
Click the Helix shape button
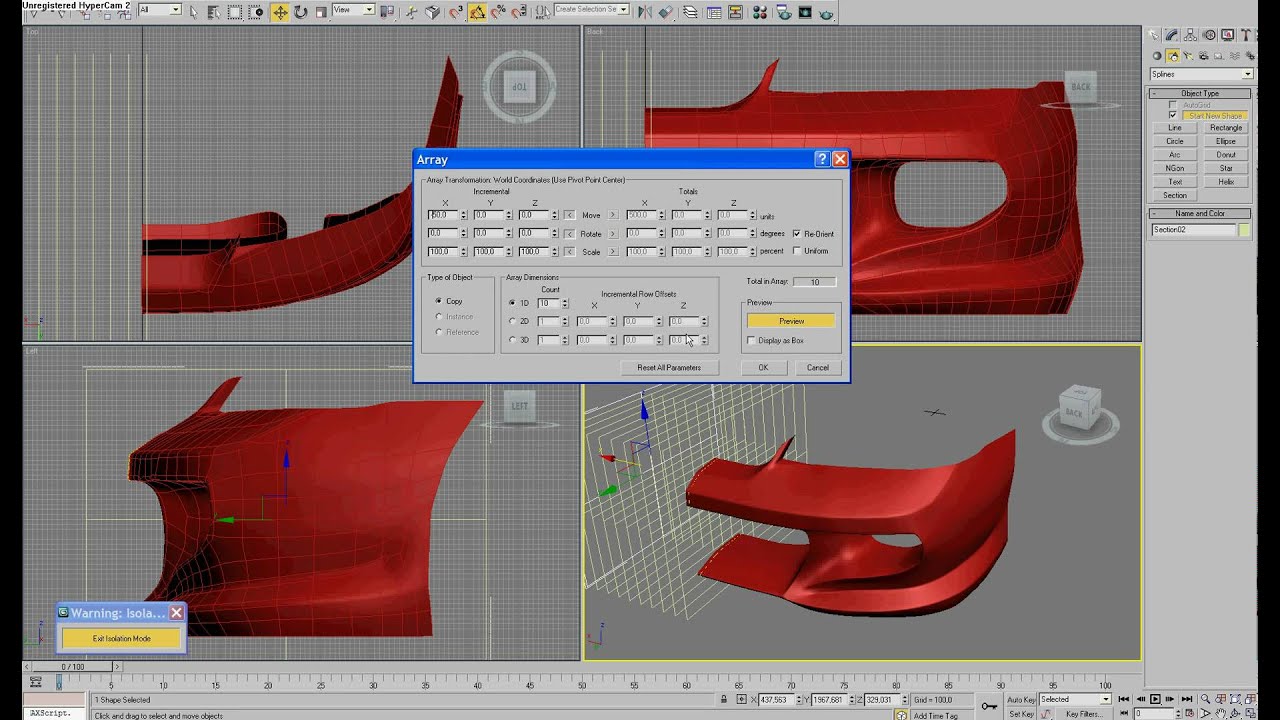[1226, 182]
